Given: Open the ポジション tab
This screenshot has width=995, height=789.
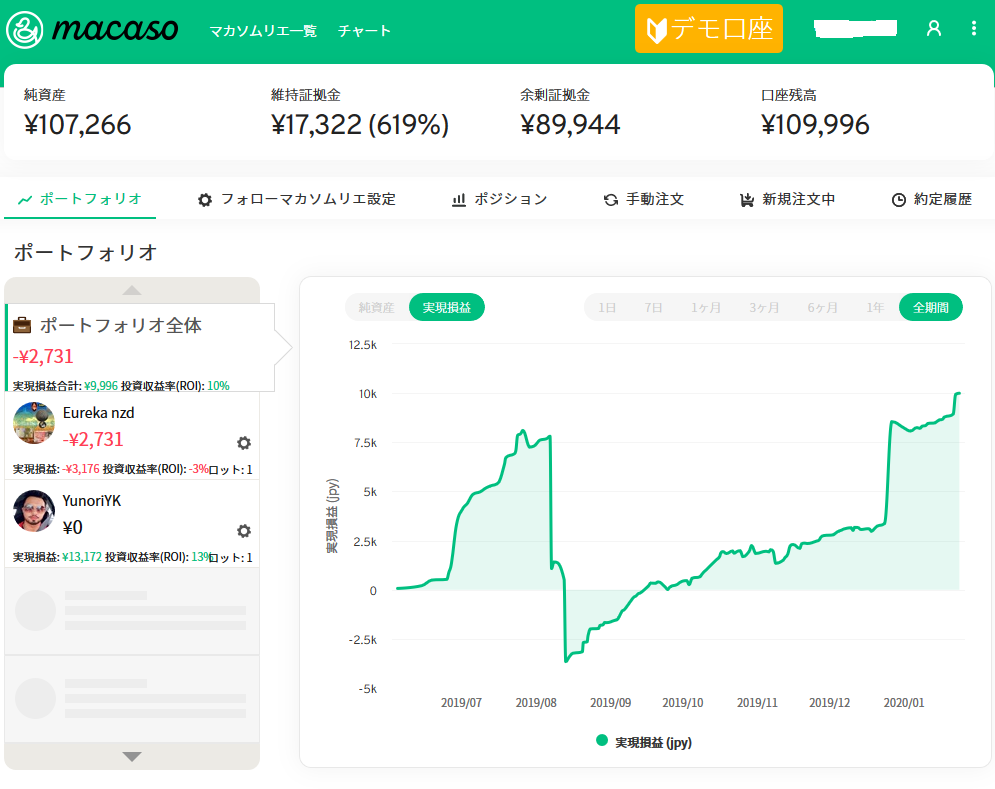Looking at the screenshot, I should [x=499, y=199].
